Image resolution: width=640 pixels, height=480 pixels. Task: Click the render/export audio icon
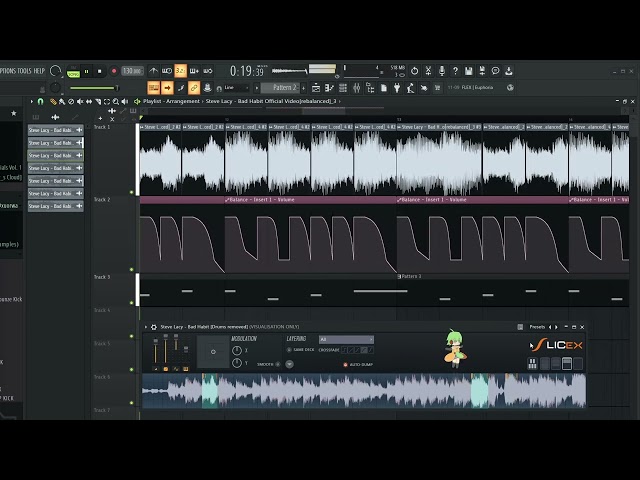click(482, 71)
